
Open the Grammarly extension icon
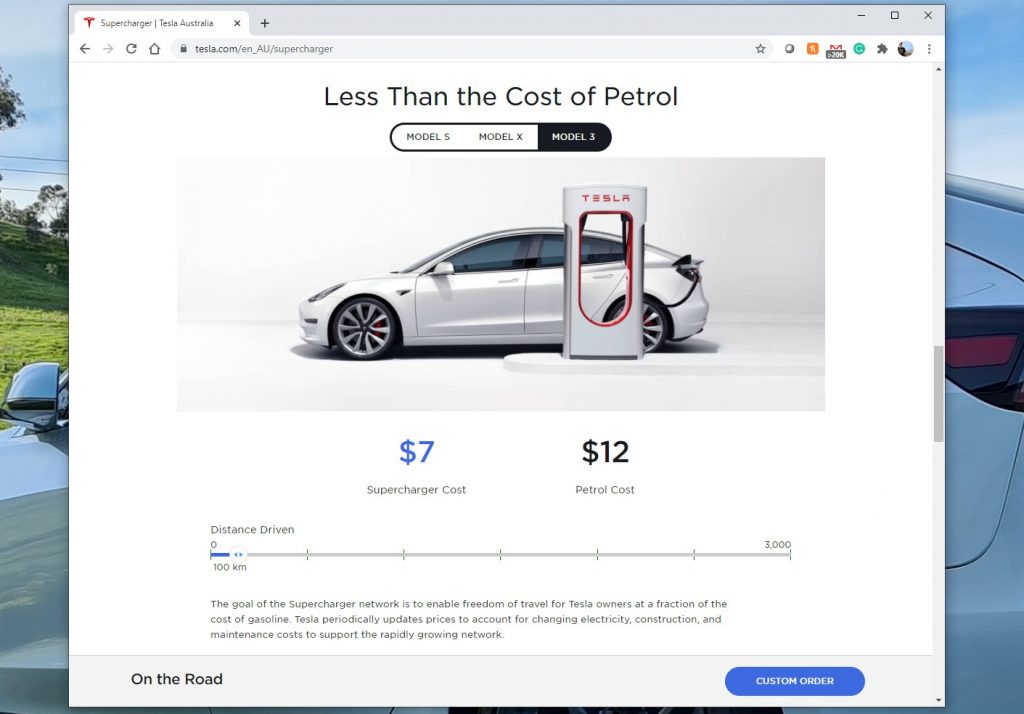click(x=859, y=49)
